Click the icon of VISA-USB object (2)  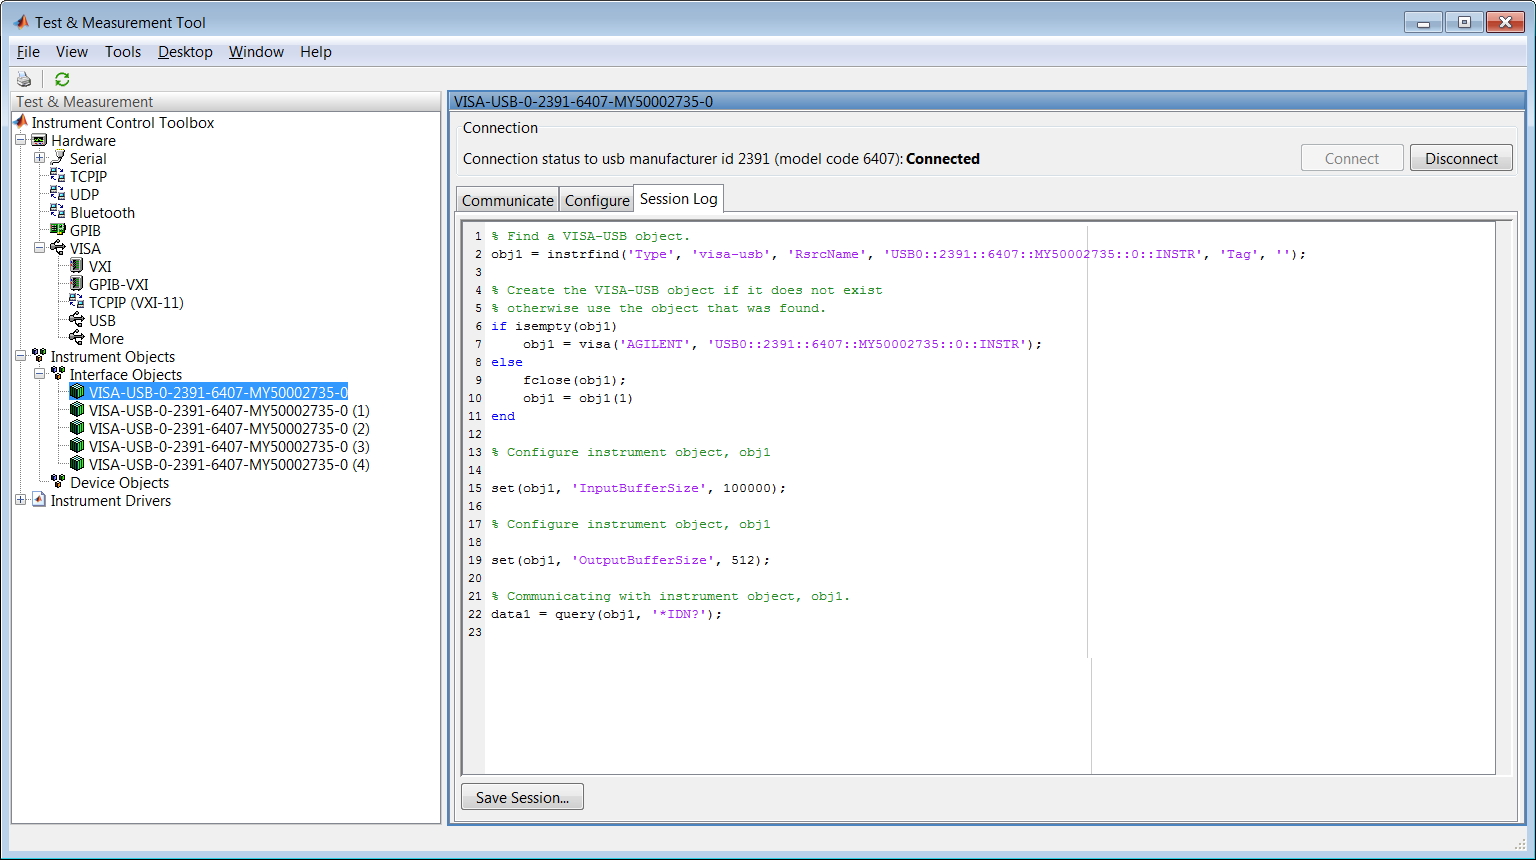click(77, 428)
